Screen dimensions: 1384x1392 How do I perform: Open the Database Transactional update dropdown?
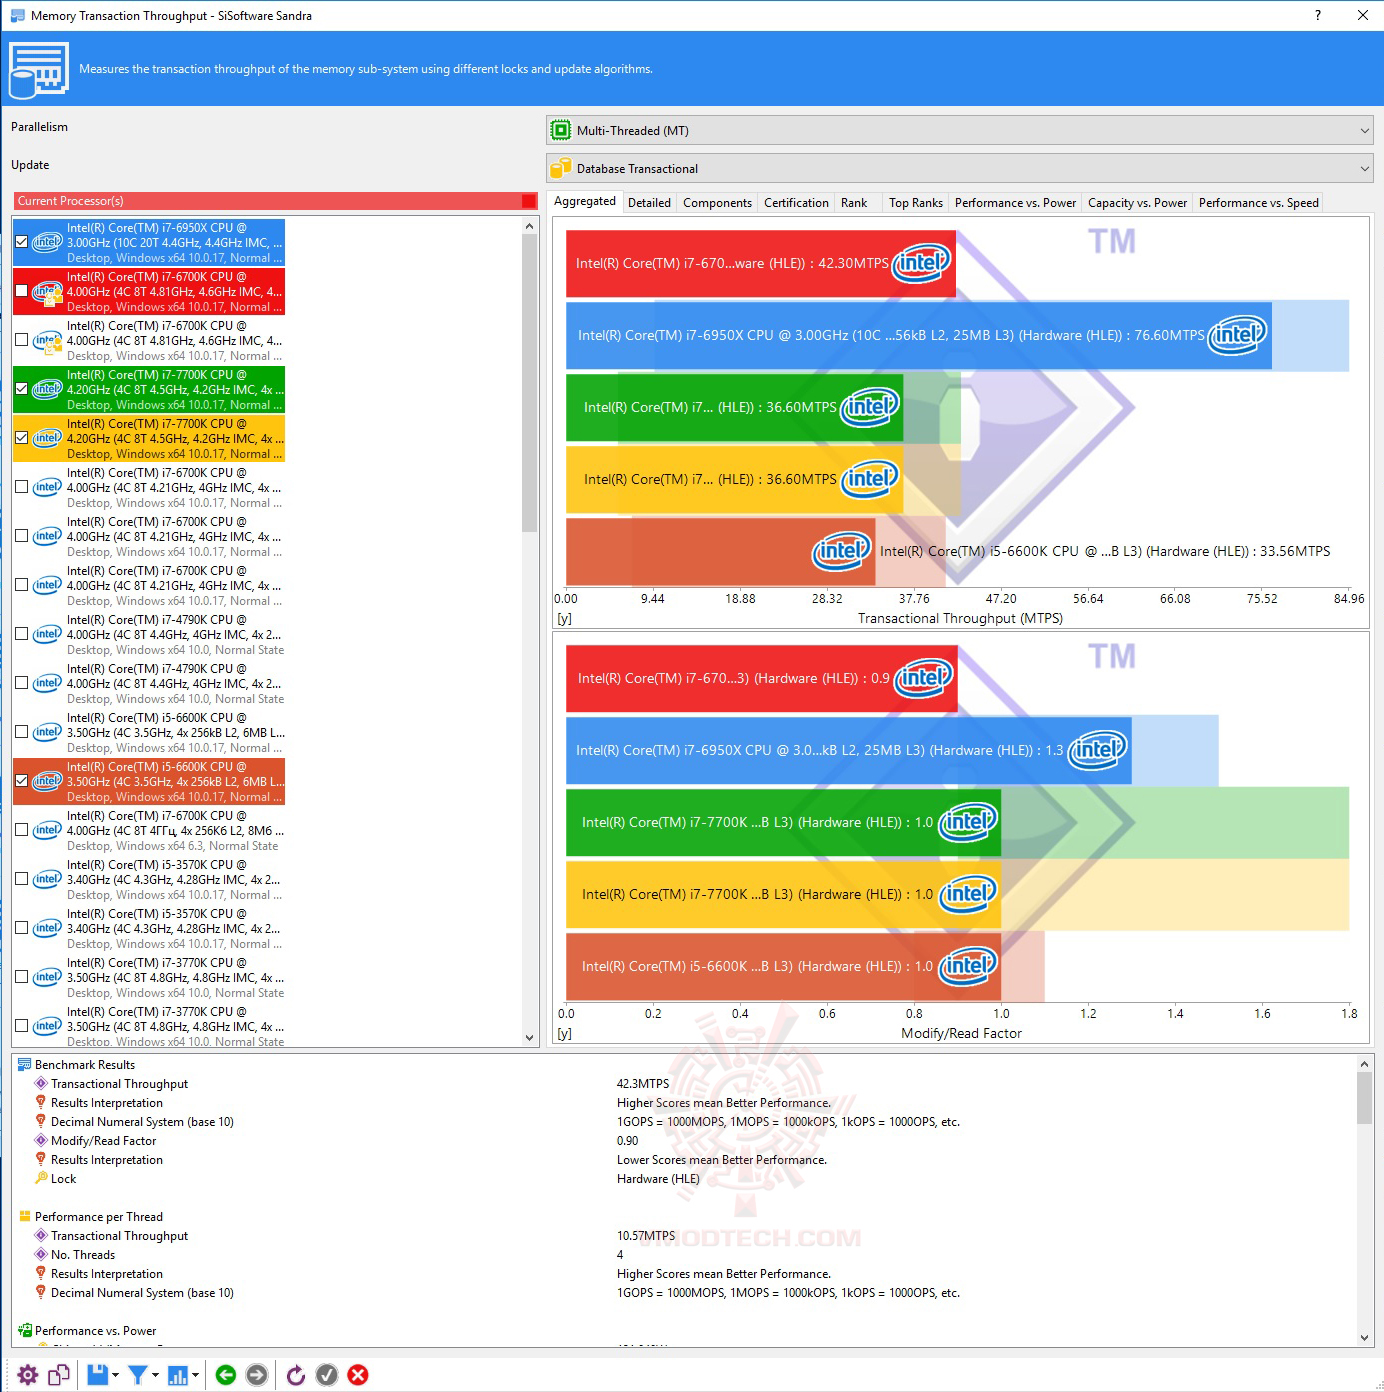tap(960, 168)
